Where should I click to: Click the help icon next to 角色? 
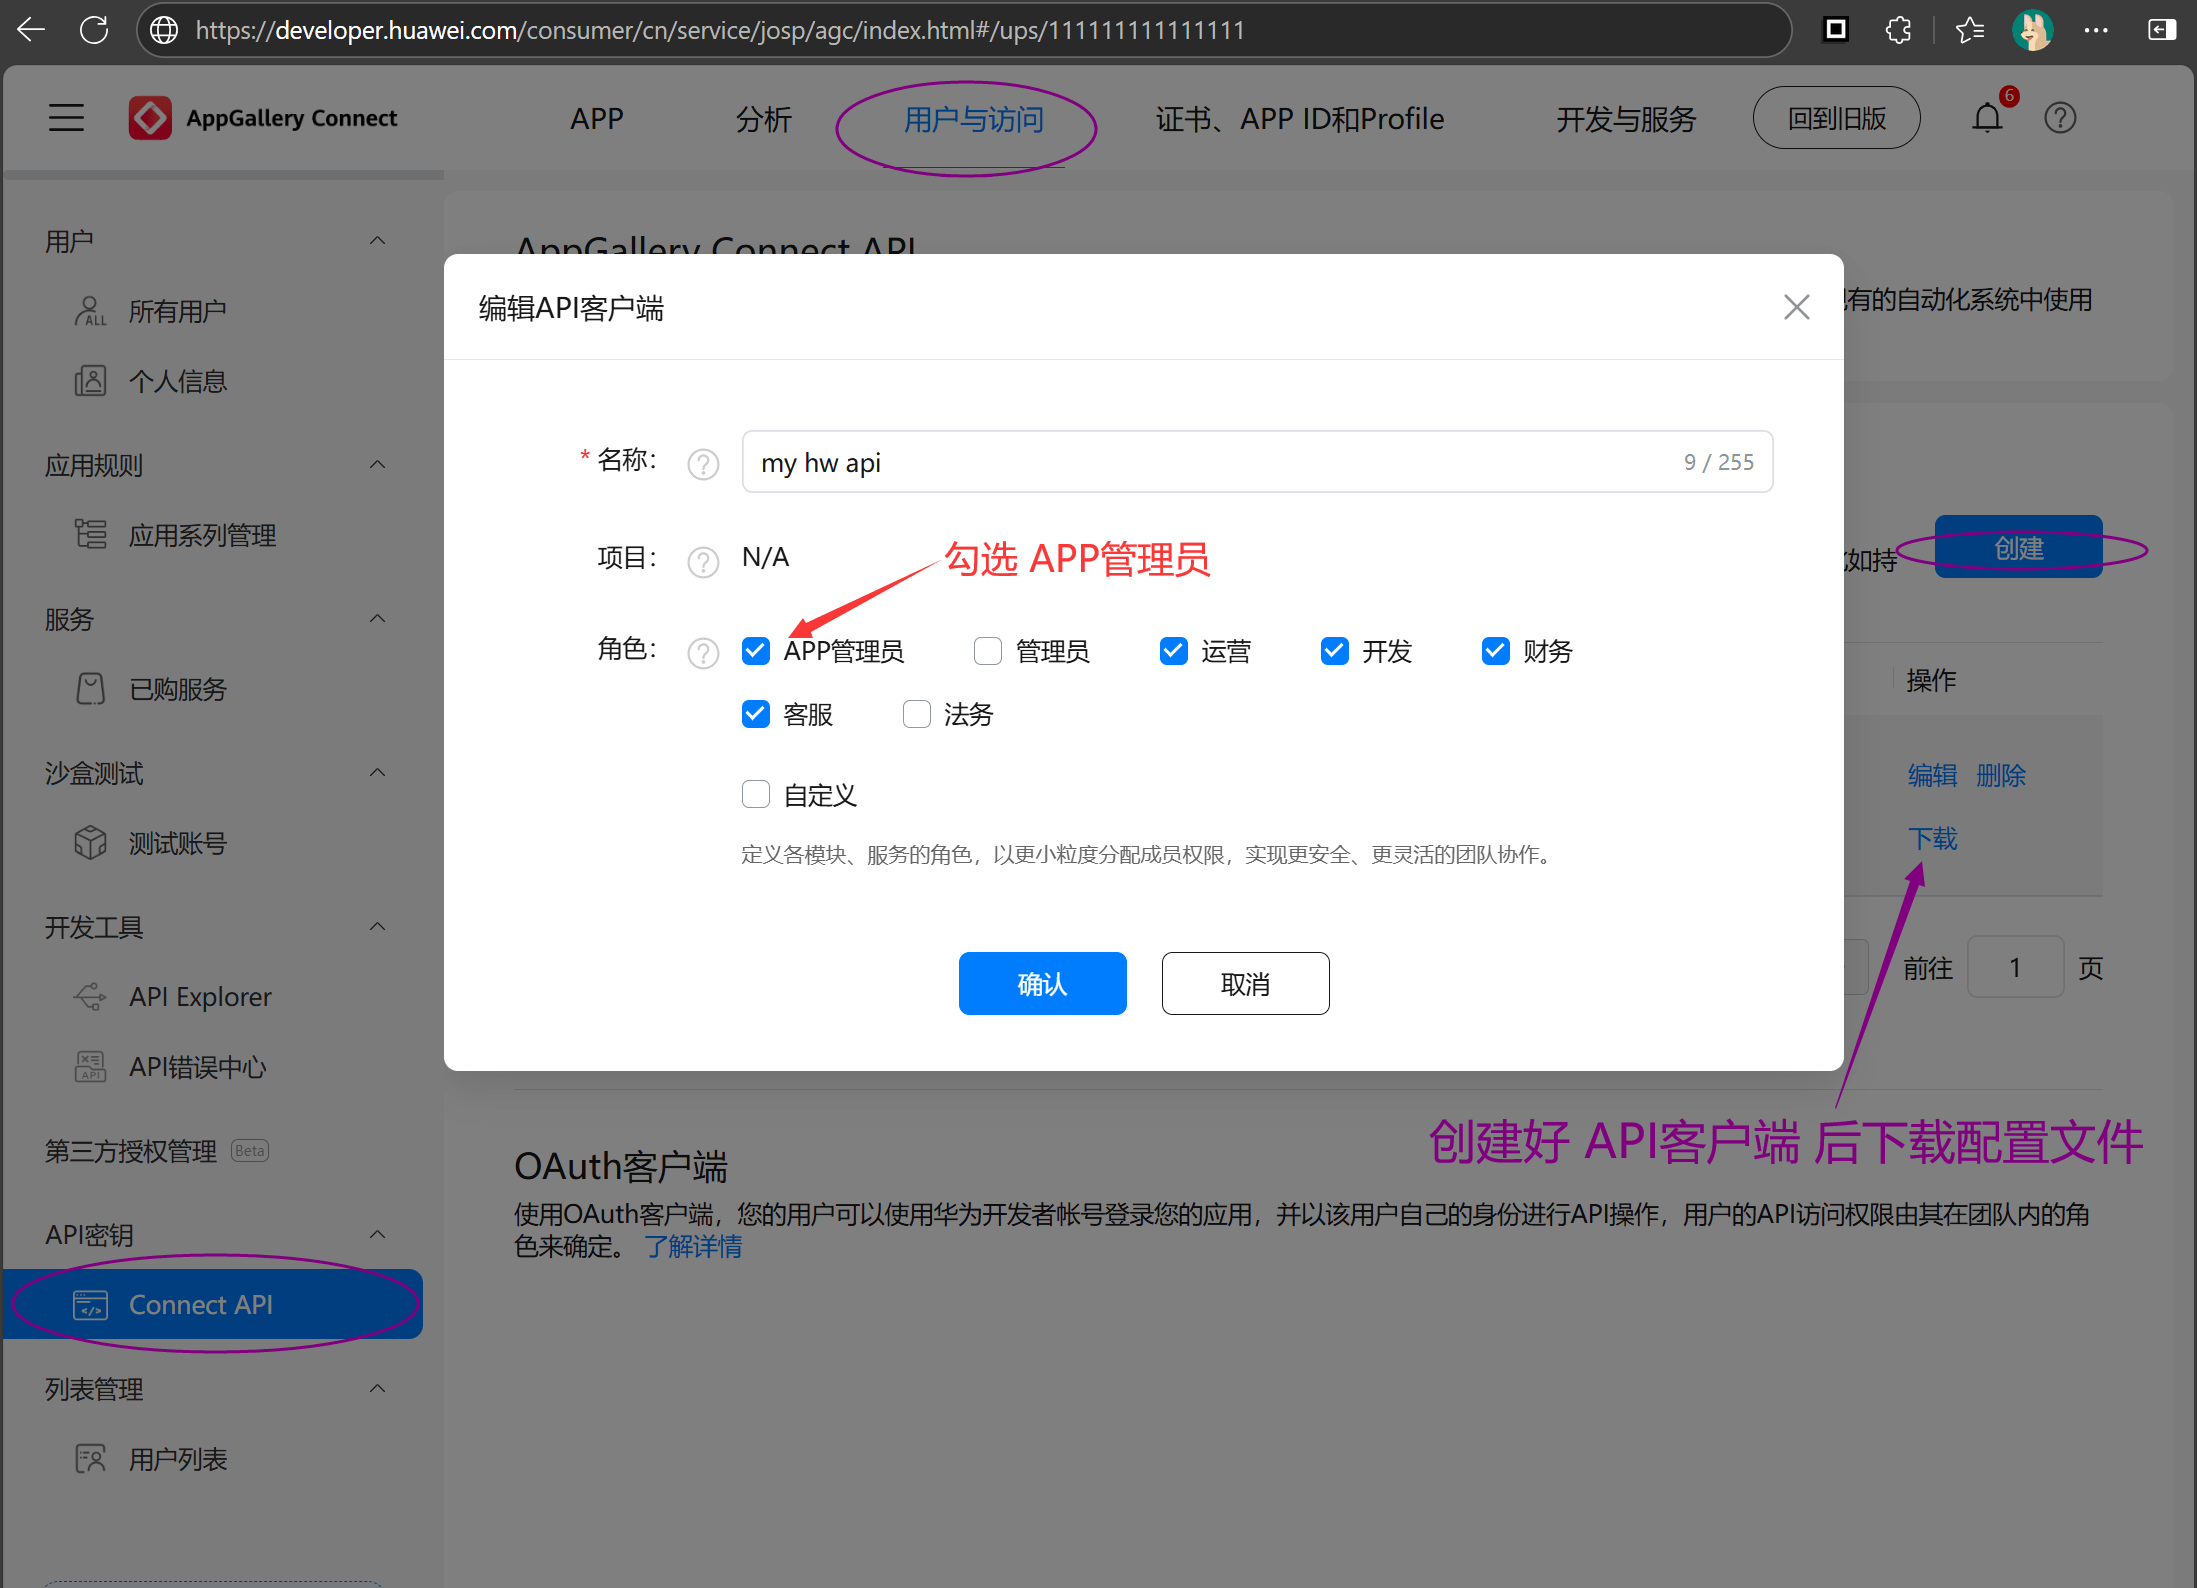[703, 653]
